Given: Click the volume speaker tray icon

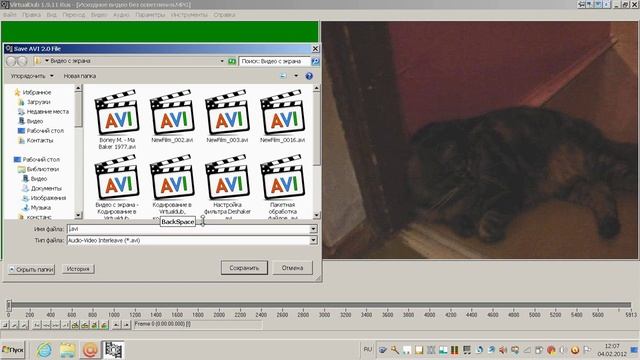Looking at the screenshot, I should [503, 350].
